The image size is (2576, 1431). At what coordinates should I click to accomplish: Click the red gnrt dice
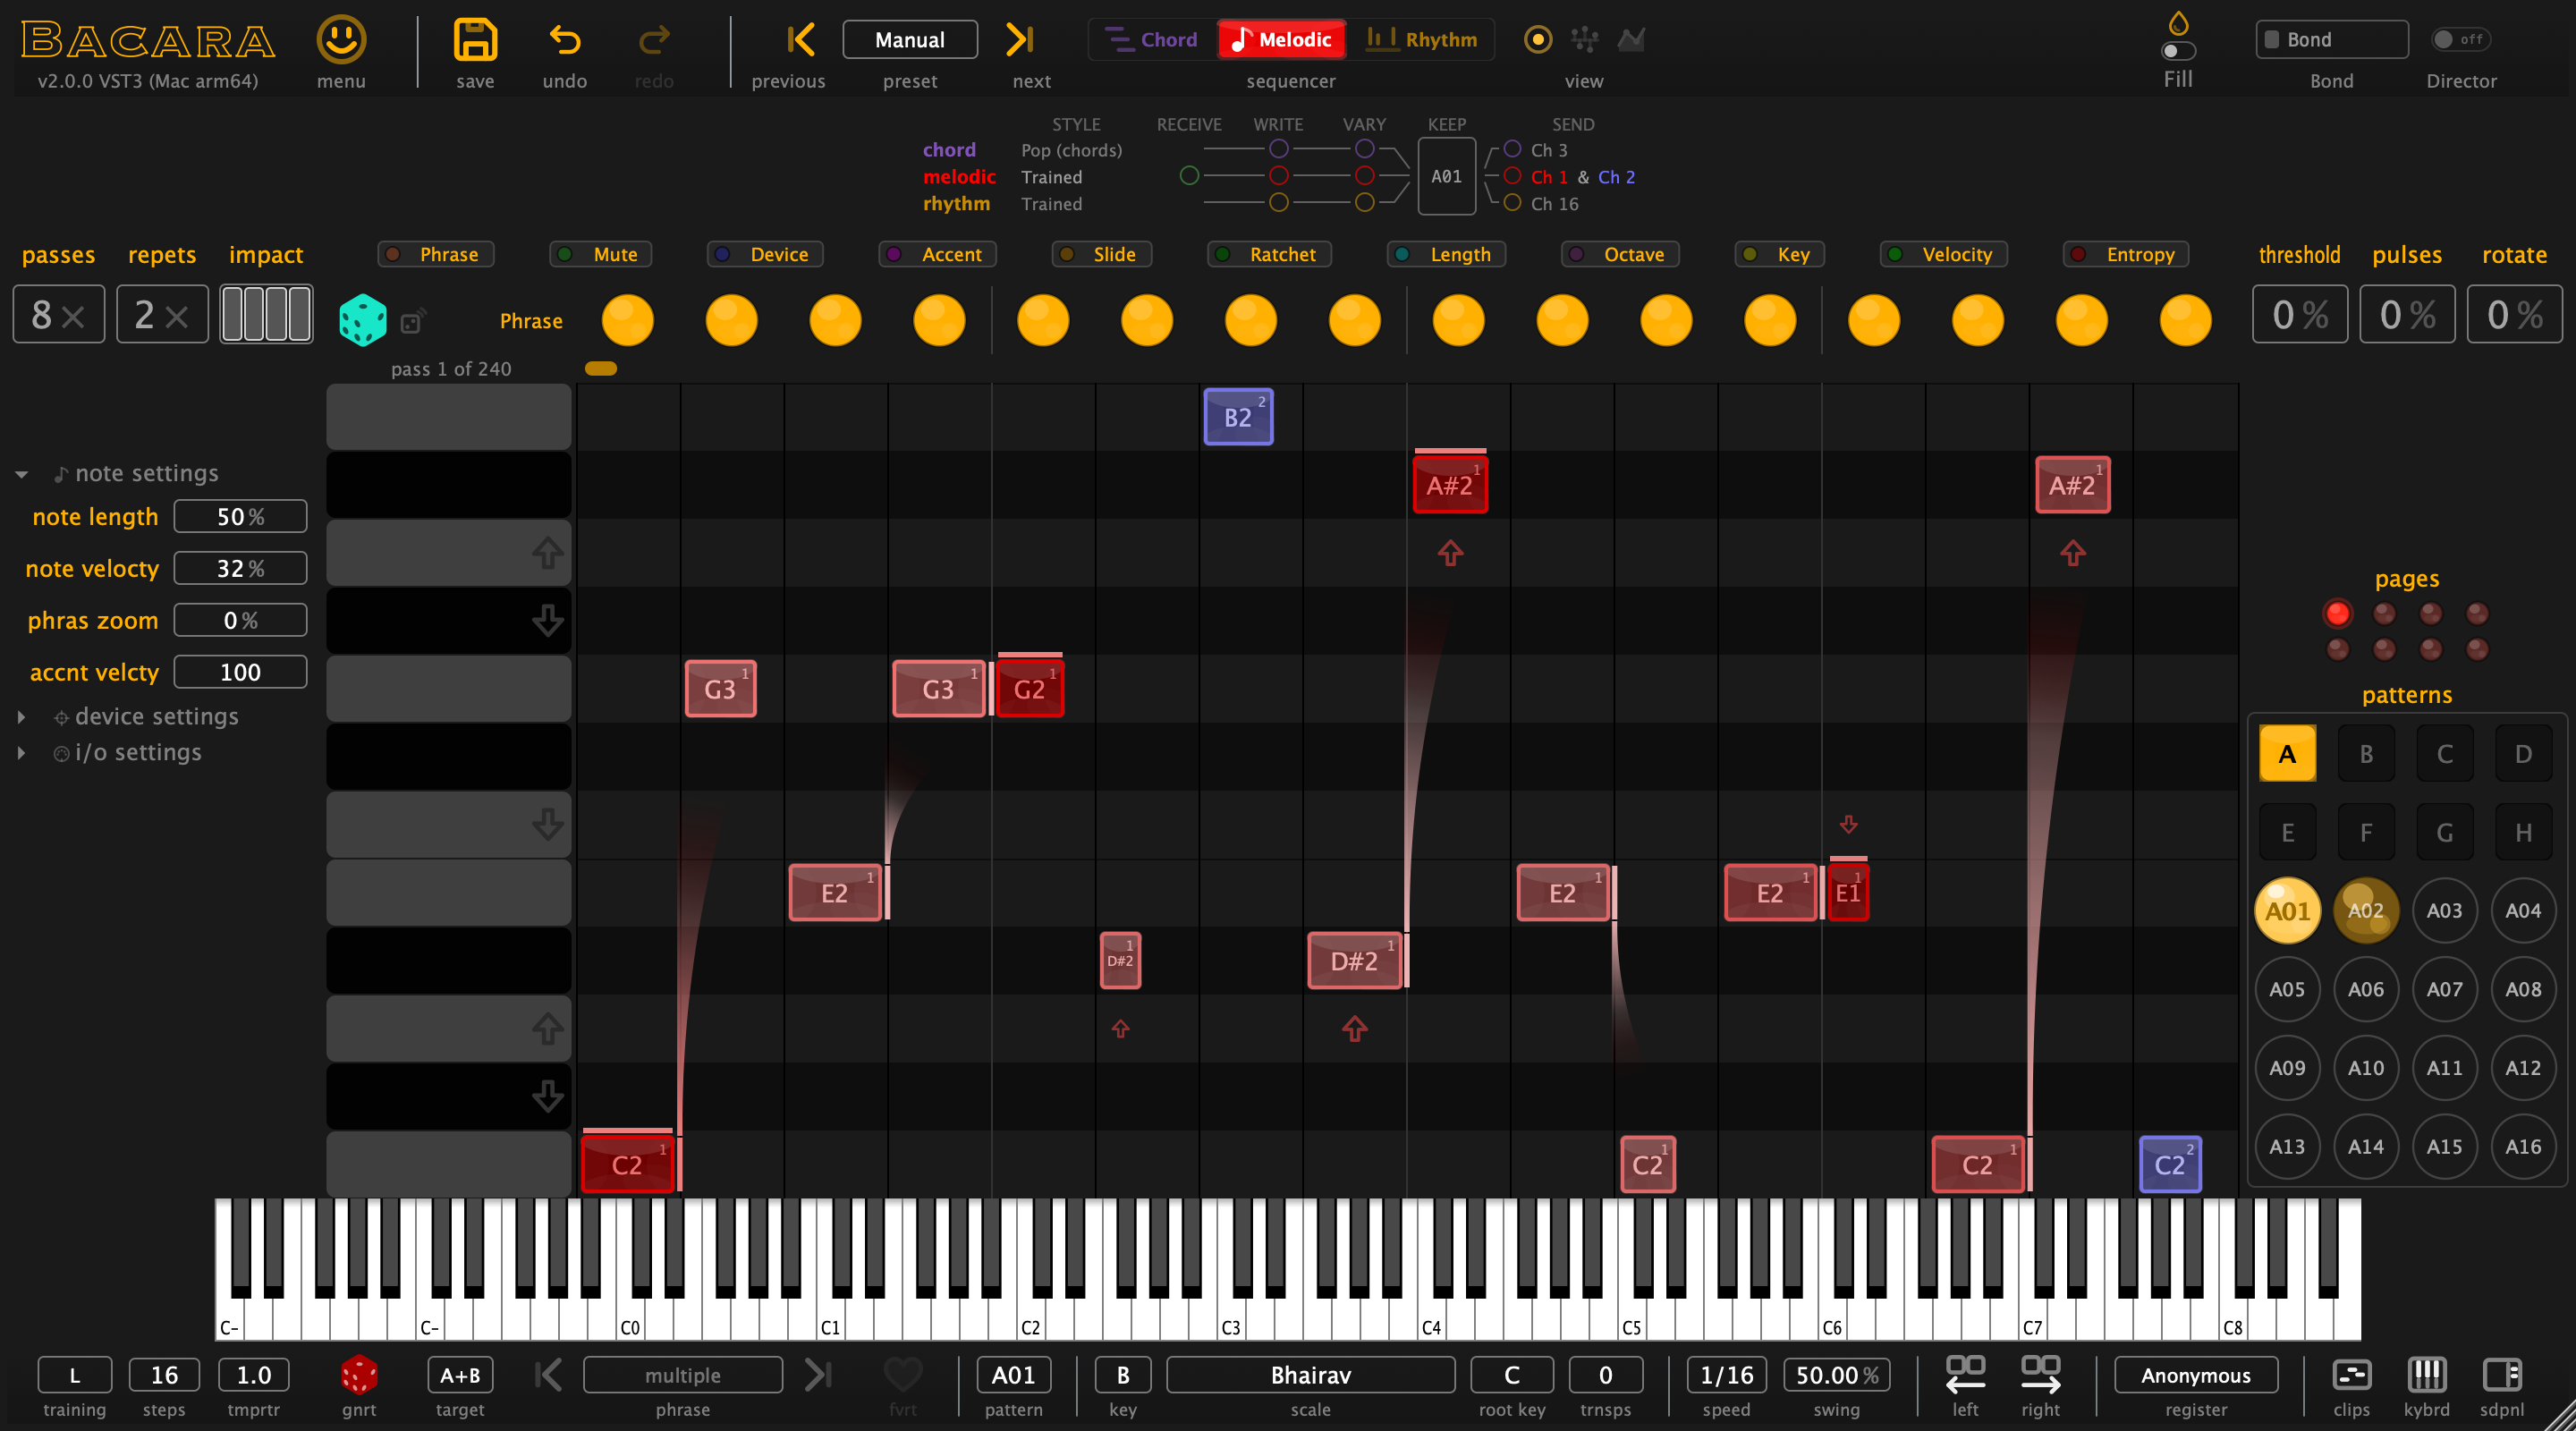pyautogui.click(x=359, y=1374)
